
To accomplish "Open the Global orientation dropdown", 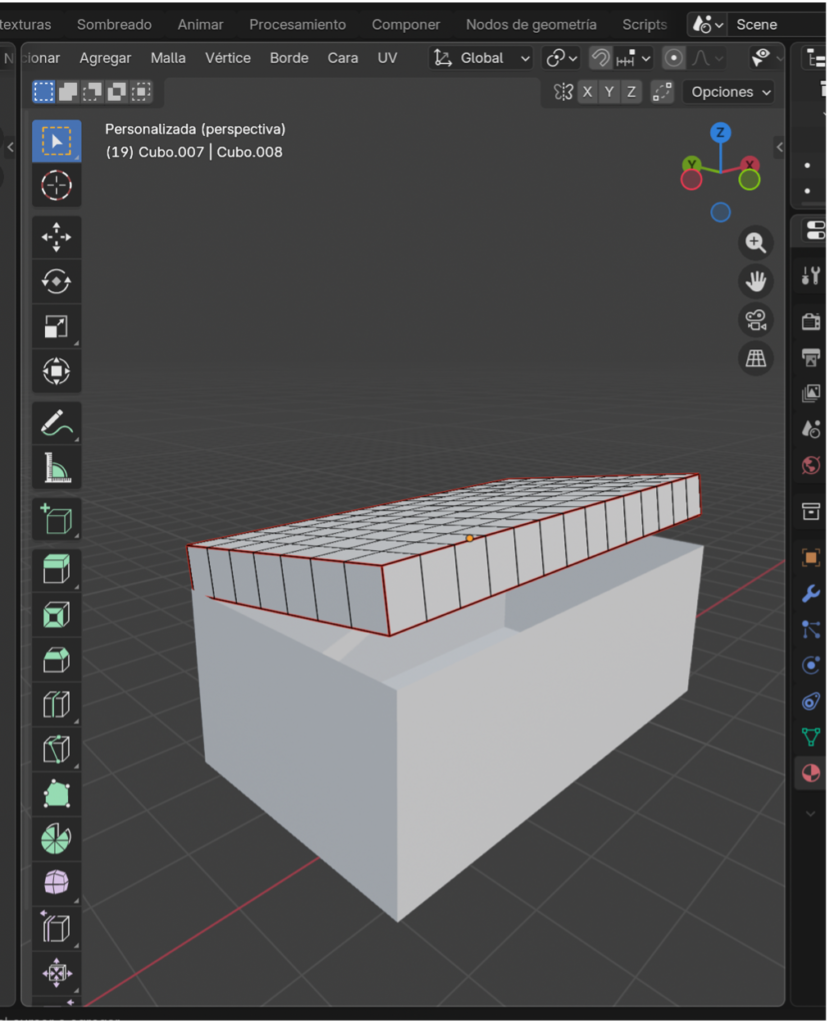I will 481,58.
